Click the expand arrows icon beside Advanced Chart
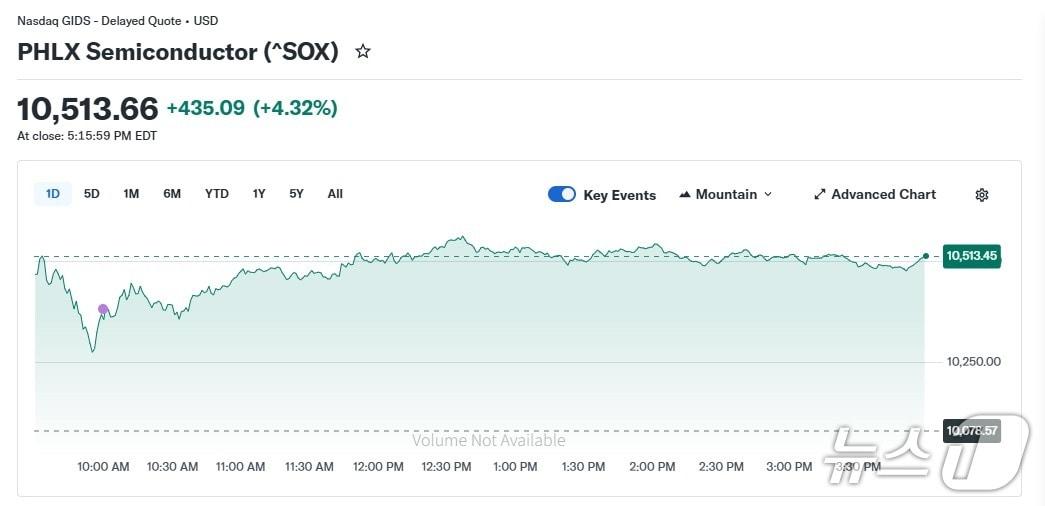 tap(820, 195)
